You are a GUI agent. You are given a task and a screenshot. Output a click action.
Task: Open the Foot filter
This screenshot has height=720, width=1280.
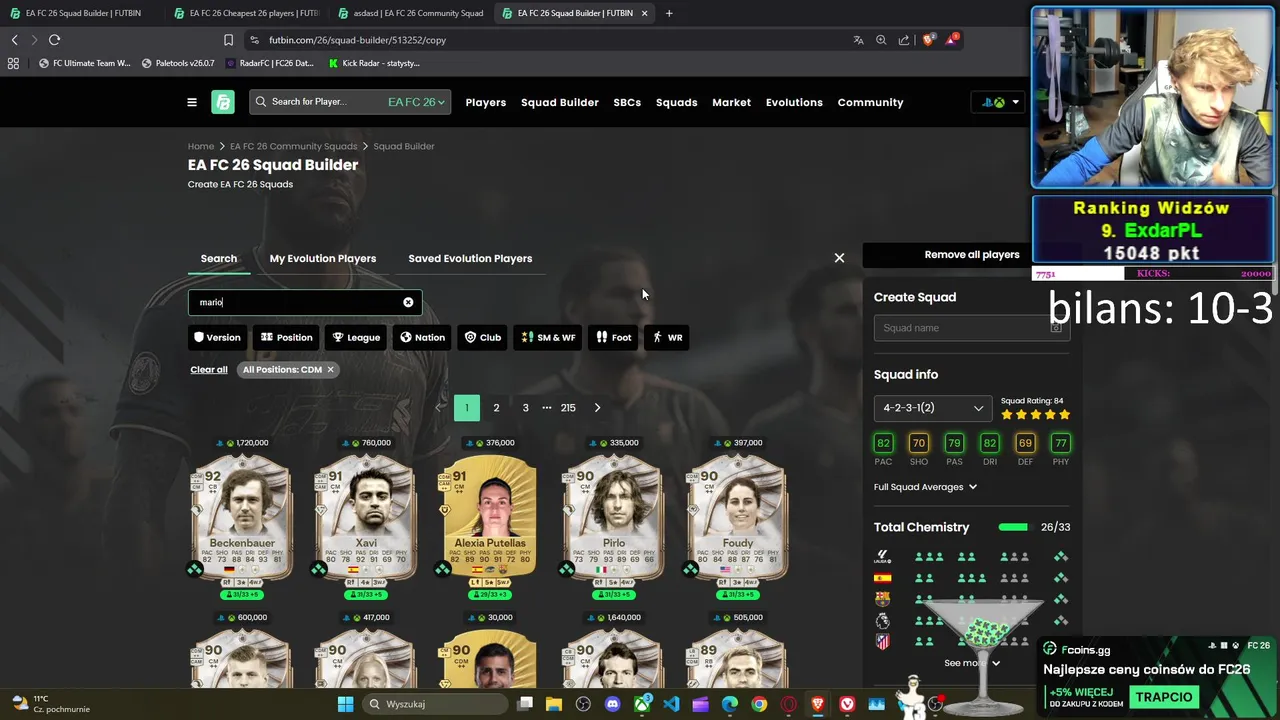coord(614,337)
